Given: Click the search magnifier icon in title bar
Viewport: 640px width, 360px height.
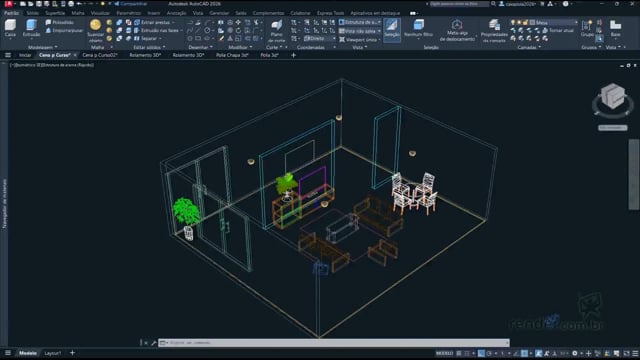Looking at the screenshot, I should [493, 4].
